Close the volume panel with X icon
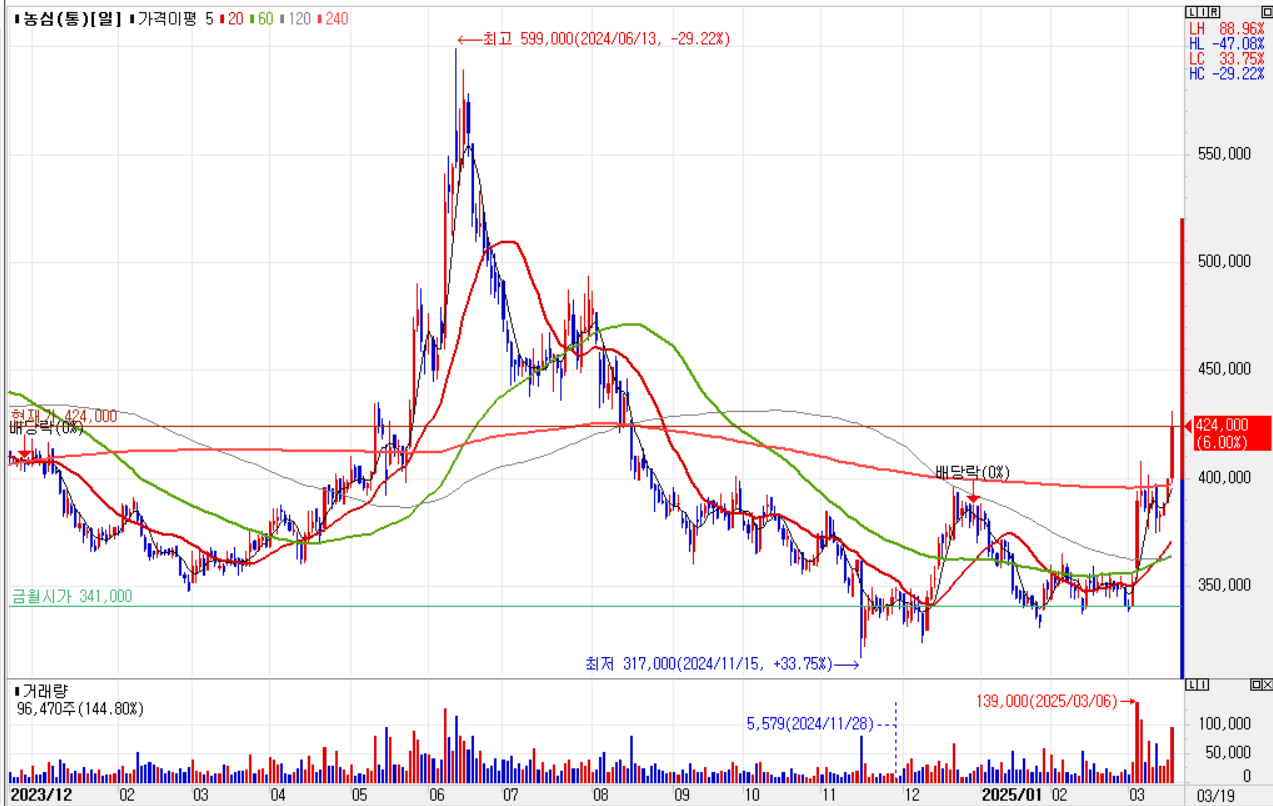The image size is (1273, 806). click(x=1266, y=685)
